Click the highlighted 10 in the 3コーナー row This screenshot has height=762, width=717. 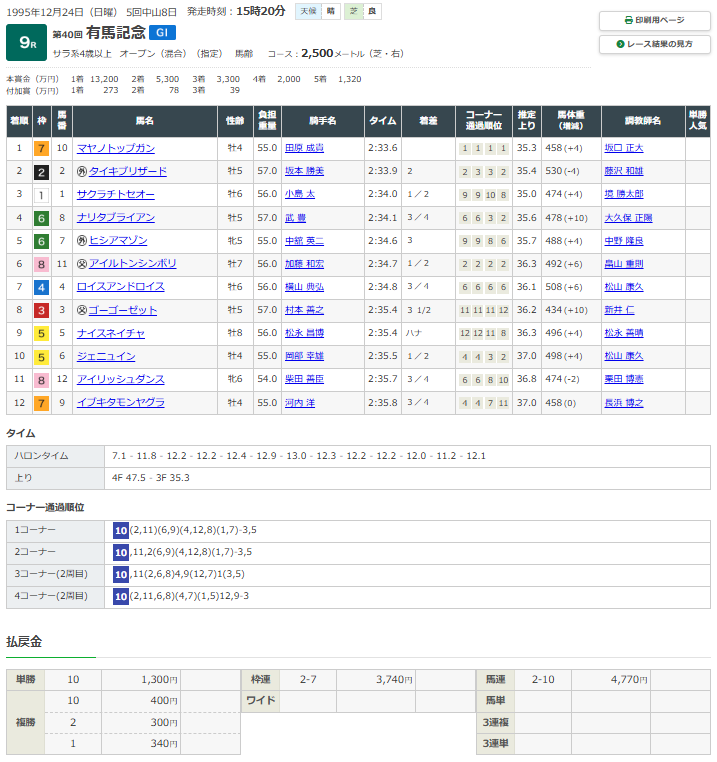click(x=121, y=574)
